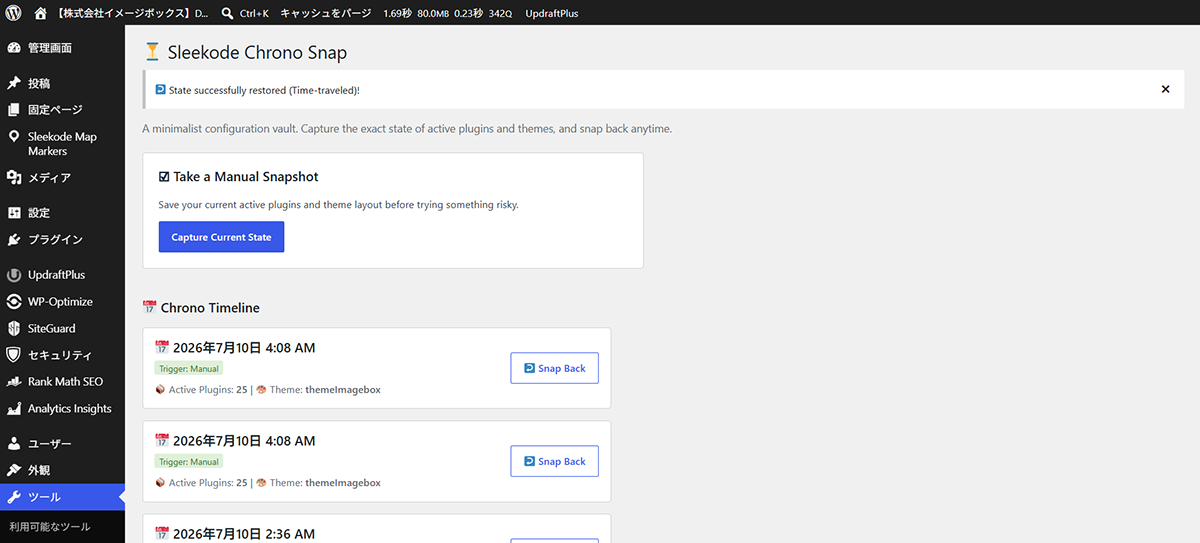Open the プラグイン menu item

[x=62, y=240]
